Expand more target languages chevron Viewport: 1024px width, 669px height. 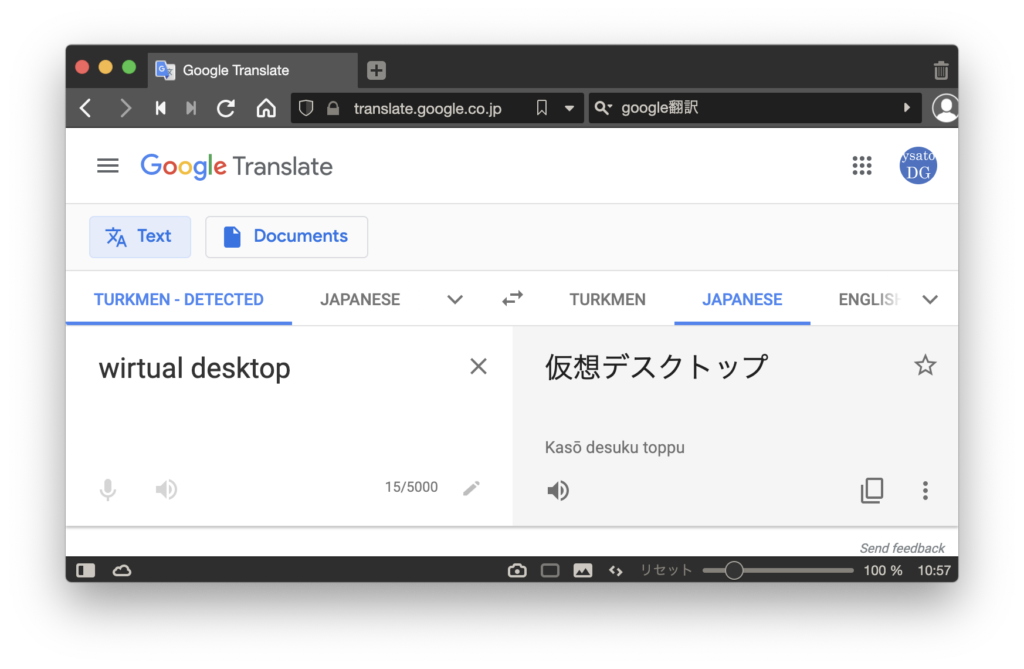pos(930,299)
